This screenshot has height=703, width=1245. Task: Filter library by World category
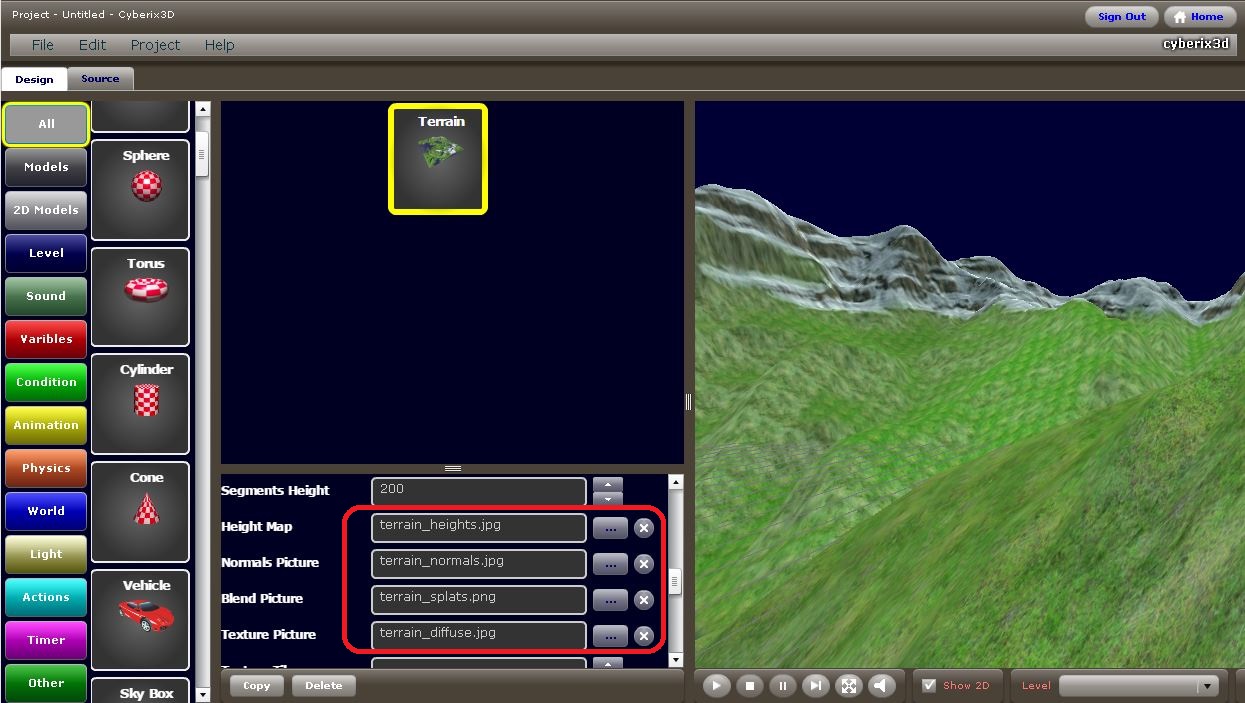pos(46,511)
